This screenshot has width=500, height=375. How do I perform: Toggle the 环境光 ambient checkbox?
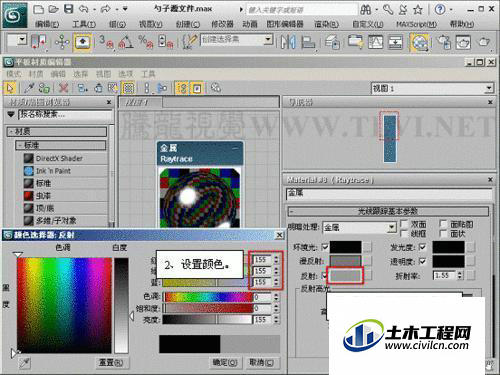coord(324,247)
